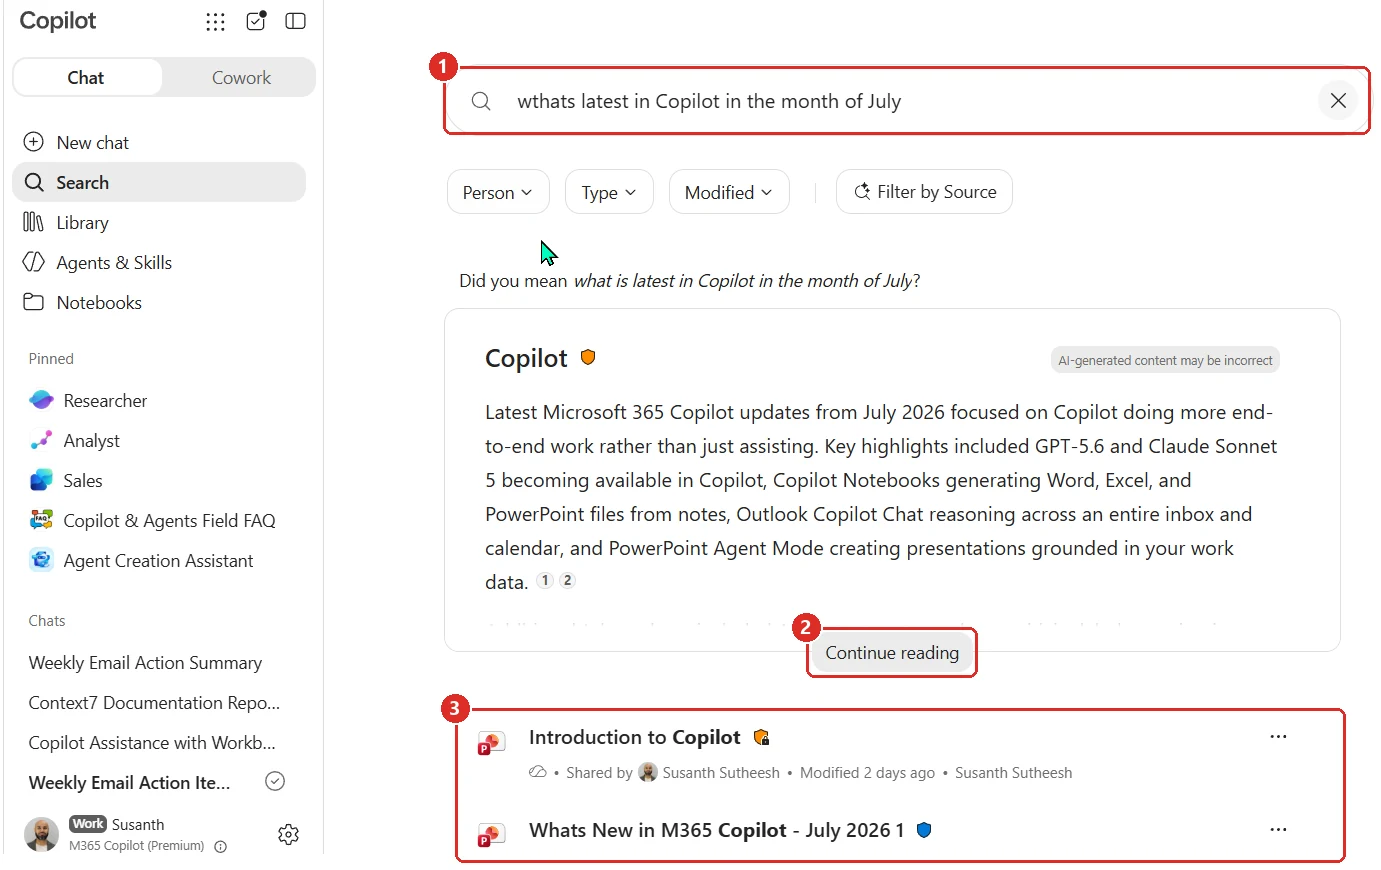1381x870 pixels.
Task: Open more options for Whats New in M365 Copilot
Action: tap(1278, 830)
